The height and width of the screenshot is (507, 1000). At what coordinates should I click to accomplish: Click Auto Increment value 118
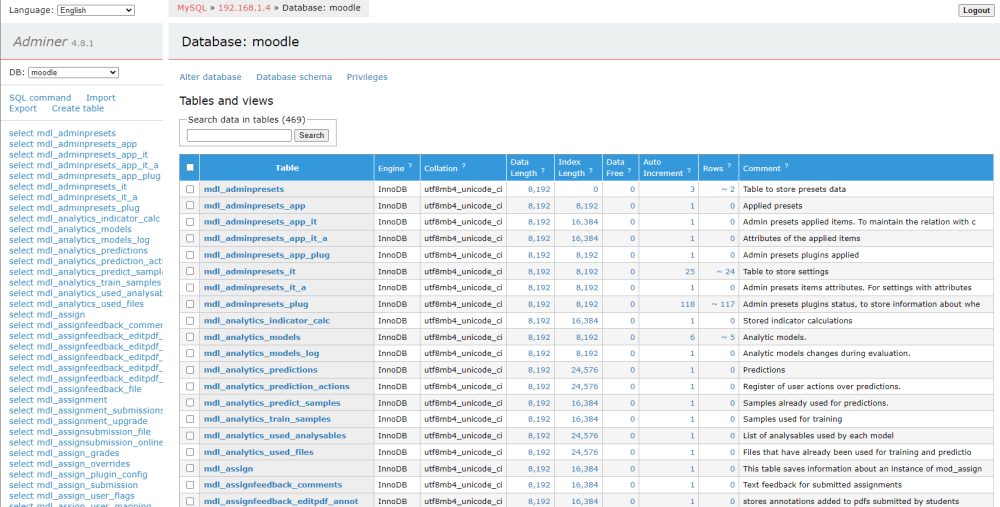click(x=688, y=304)
